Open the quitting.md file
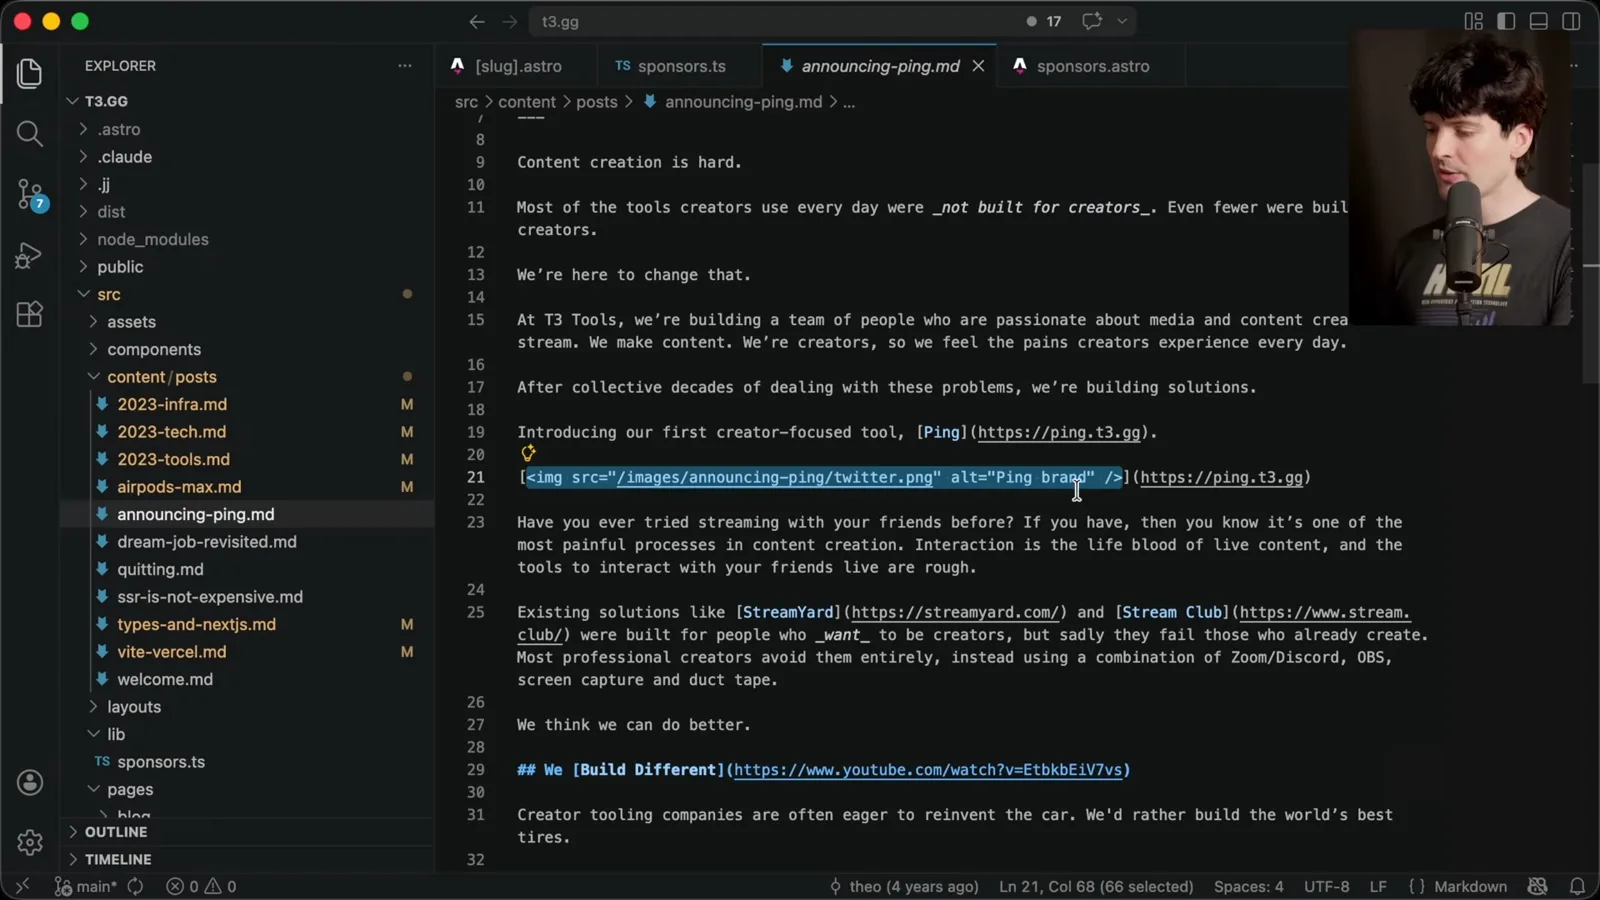1600x900 pixels. click(x=160, y=569)
